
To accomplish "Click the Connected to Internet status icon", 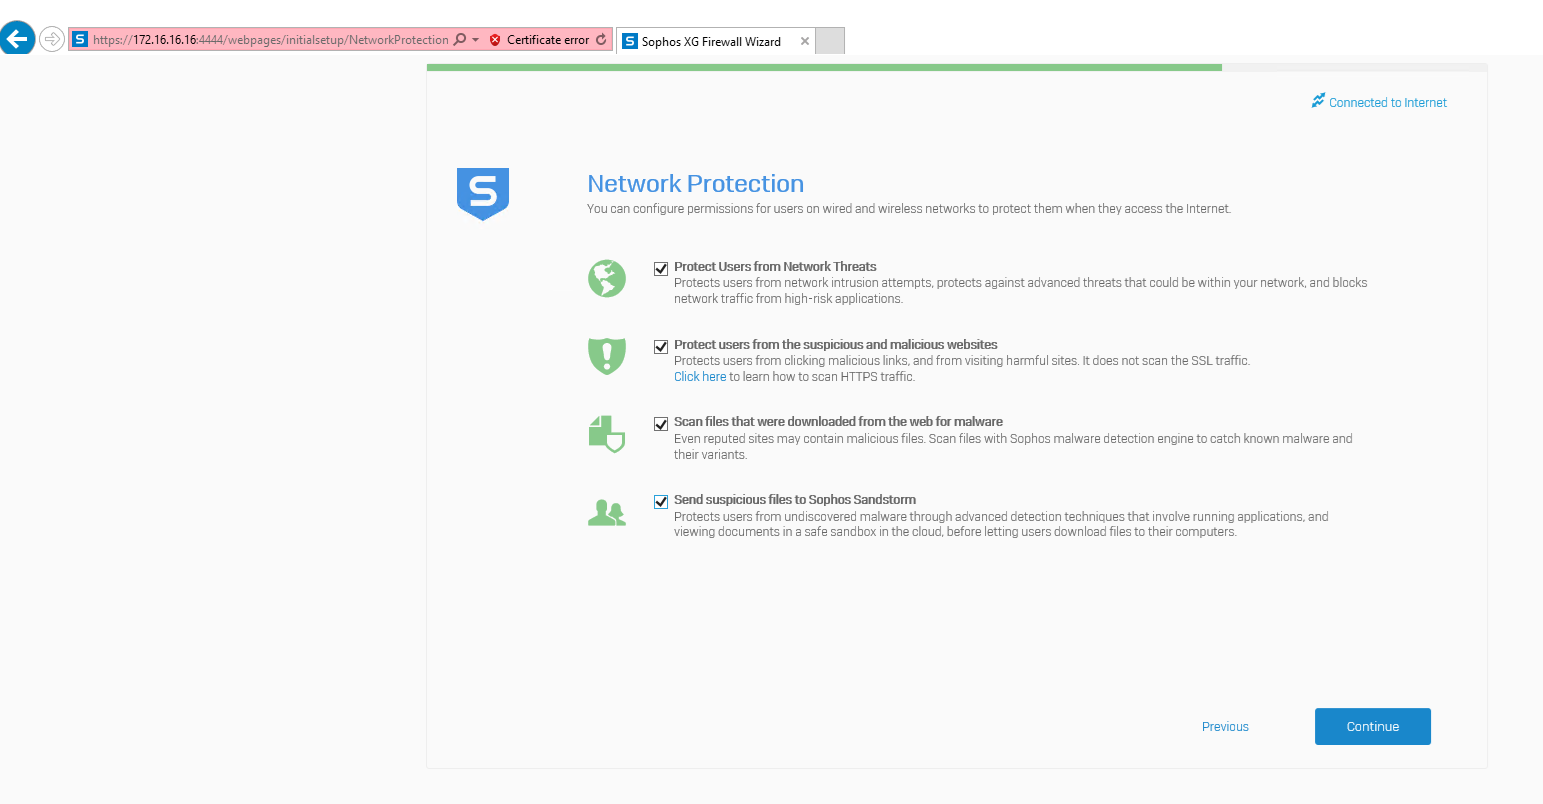I will [x=1318, y=101].
